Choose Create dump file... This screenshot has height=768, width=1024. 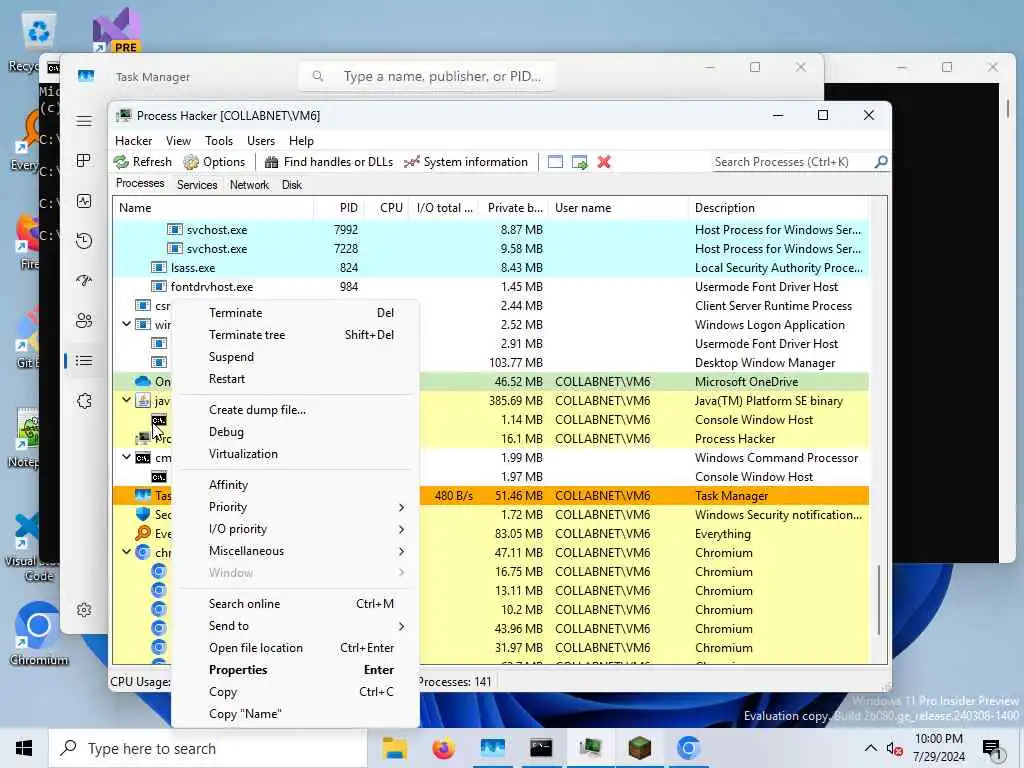coord(295,409)
